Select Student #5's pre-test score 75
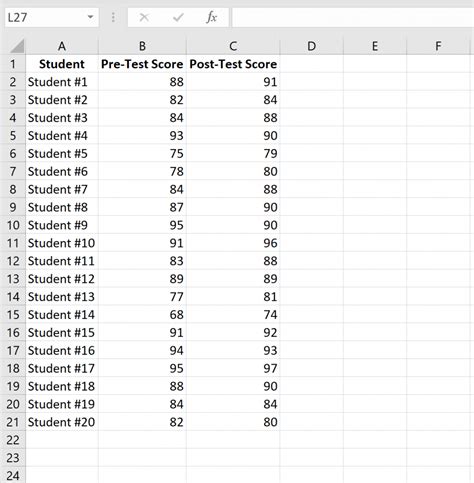This screenshot has width=474, height=483. coord(142,153)
